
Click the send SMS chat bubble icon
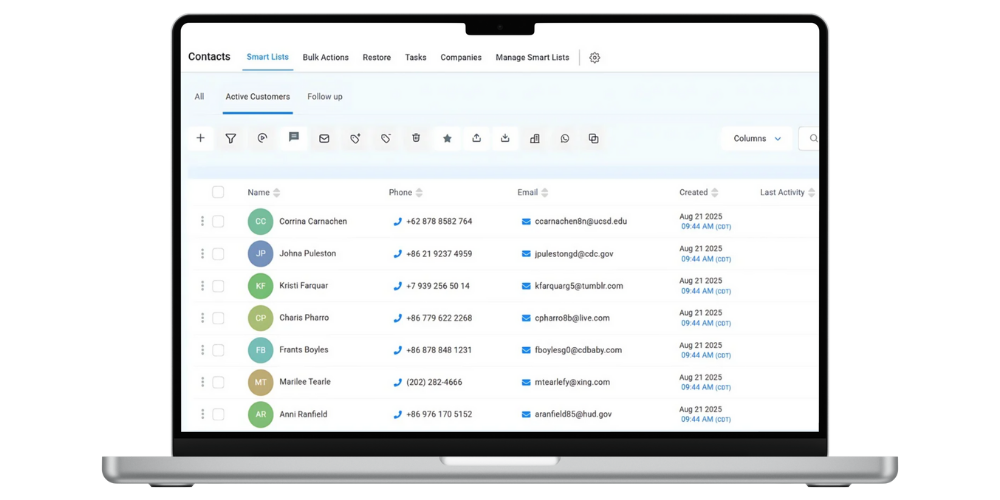click(294, 138)
